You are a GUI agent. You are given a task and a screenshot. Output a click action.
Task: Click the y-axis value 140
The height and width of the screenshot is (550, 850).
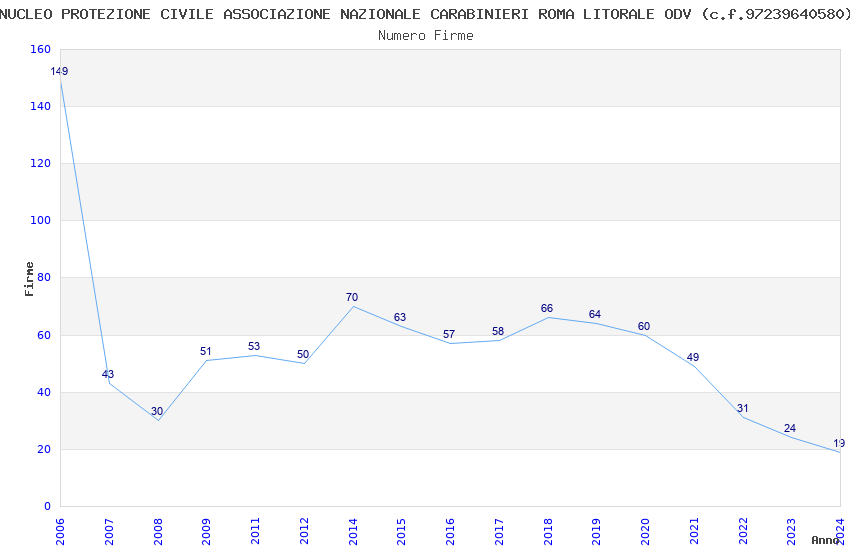[40, 106]
